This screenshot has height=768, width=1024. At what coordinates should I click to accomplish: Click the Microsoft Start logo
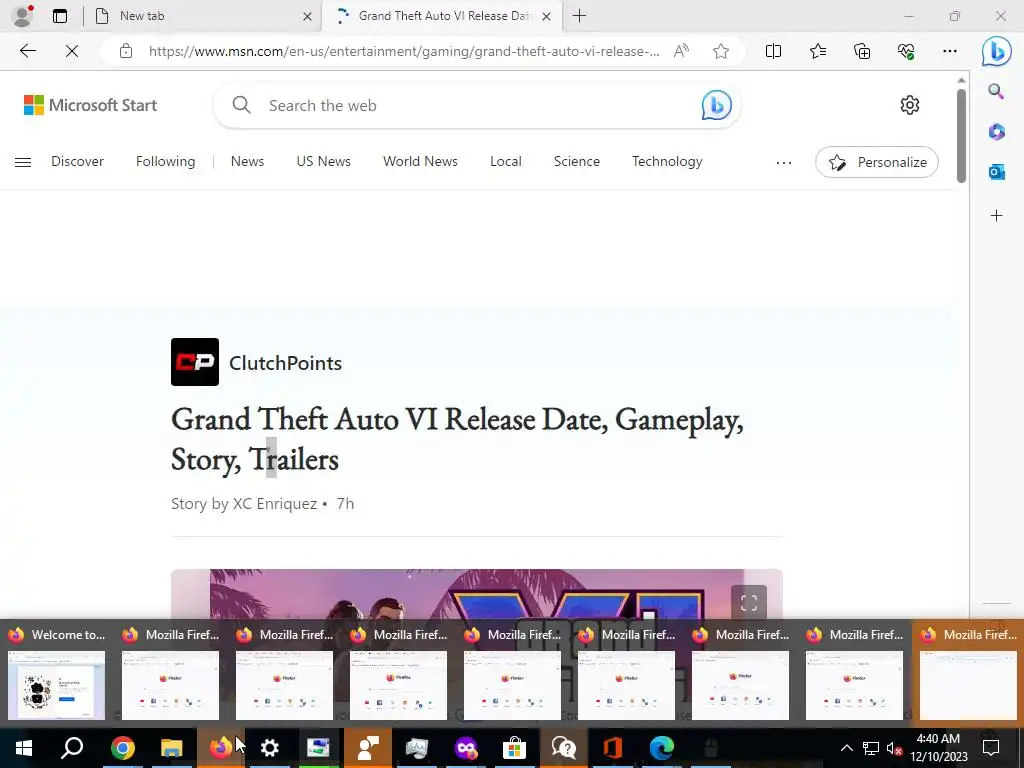point(90,105)
